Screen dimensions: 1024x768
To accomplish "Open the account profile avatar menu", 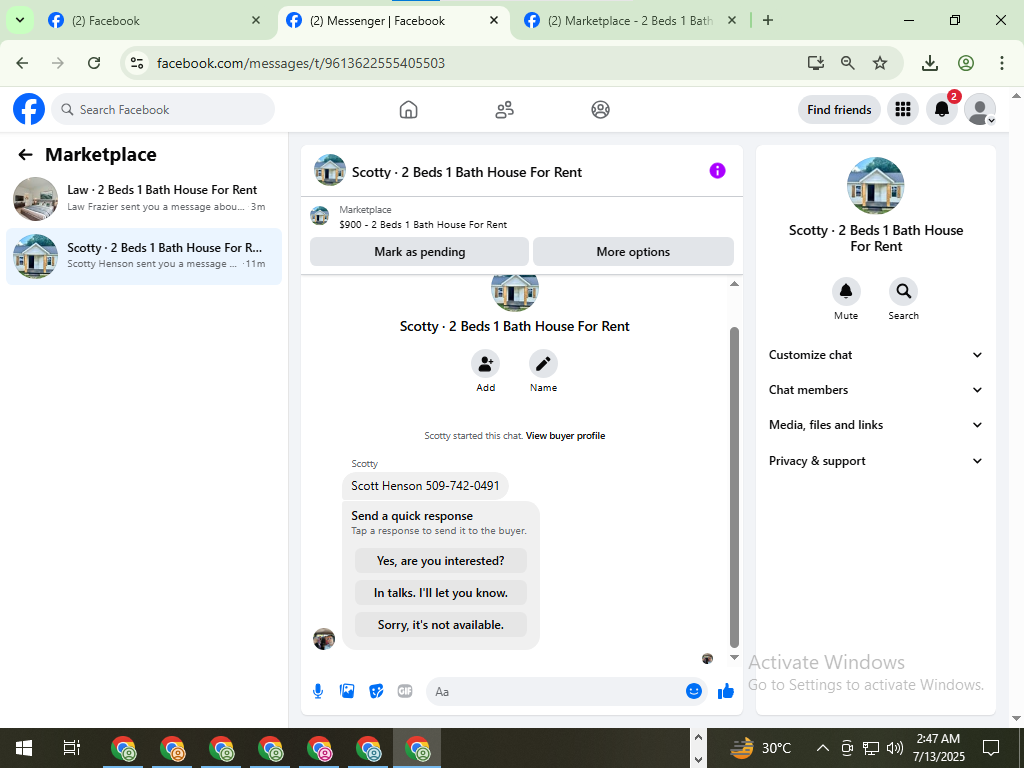I will pyautogui.click(x=980, y=109).
